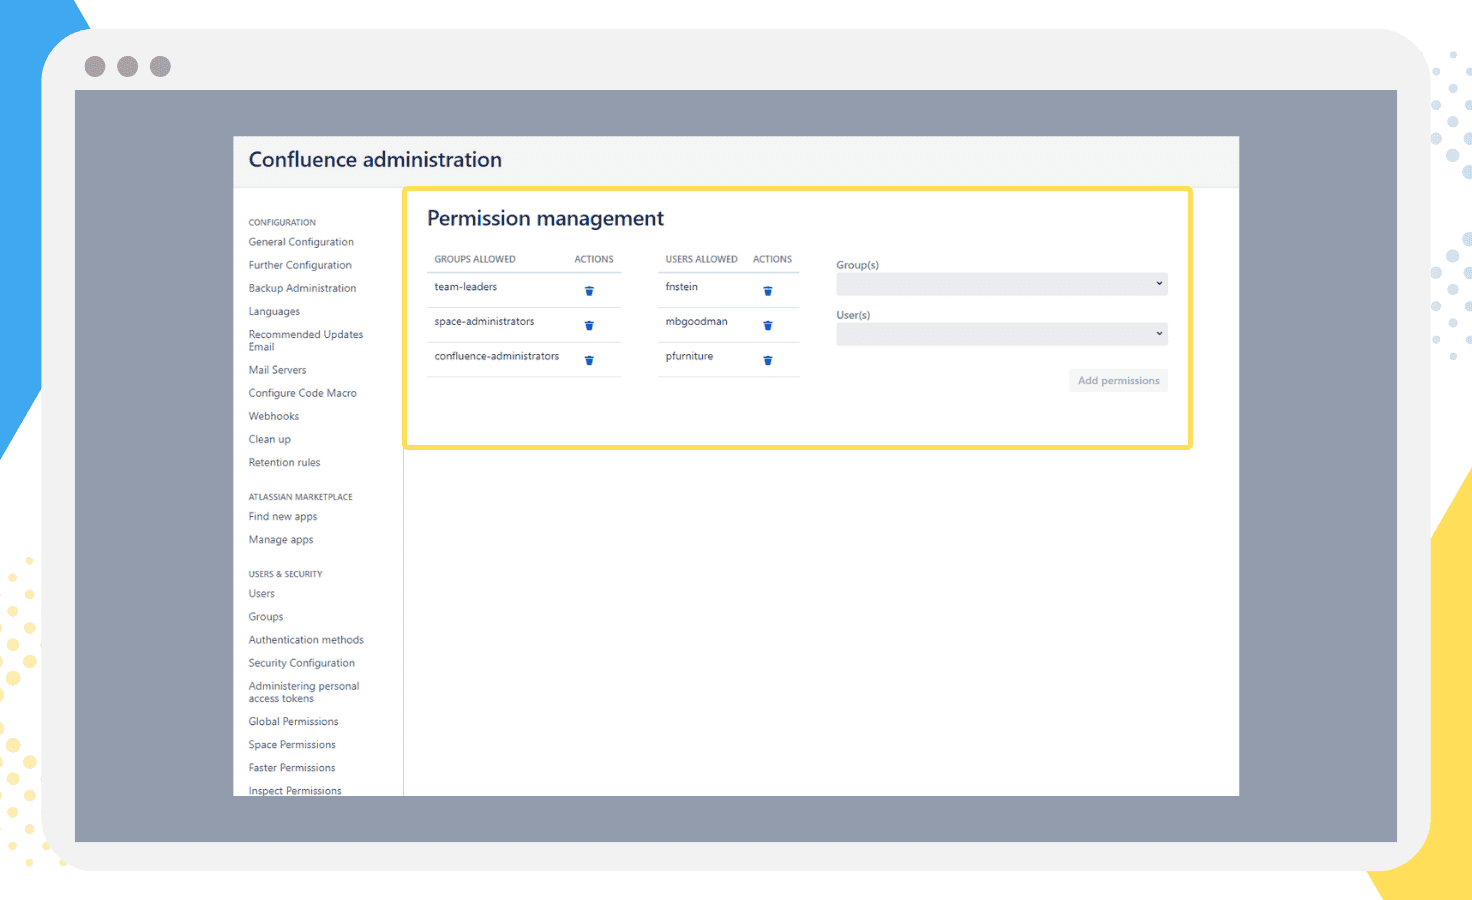Go to Backup Administration
1472x900 pixels.
pyautogui.click(x=302, y=288)
